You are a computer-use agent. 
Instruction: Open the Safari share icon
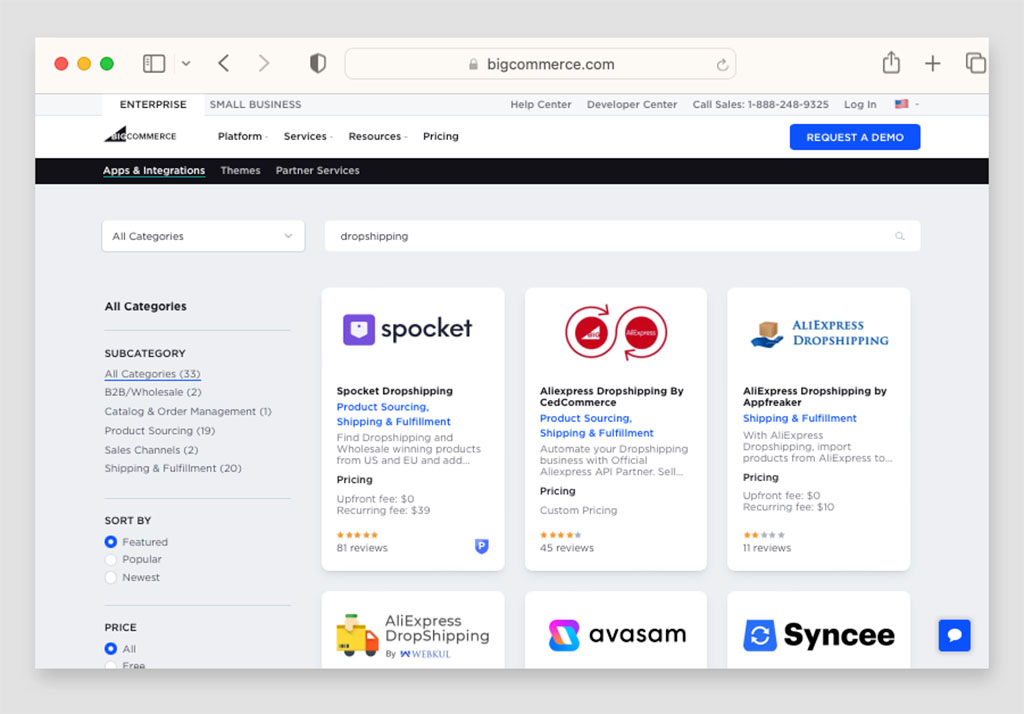891,63
